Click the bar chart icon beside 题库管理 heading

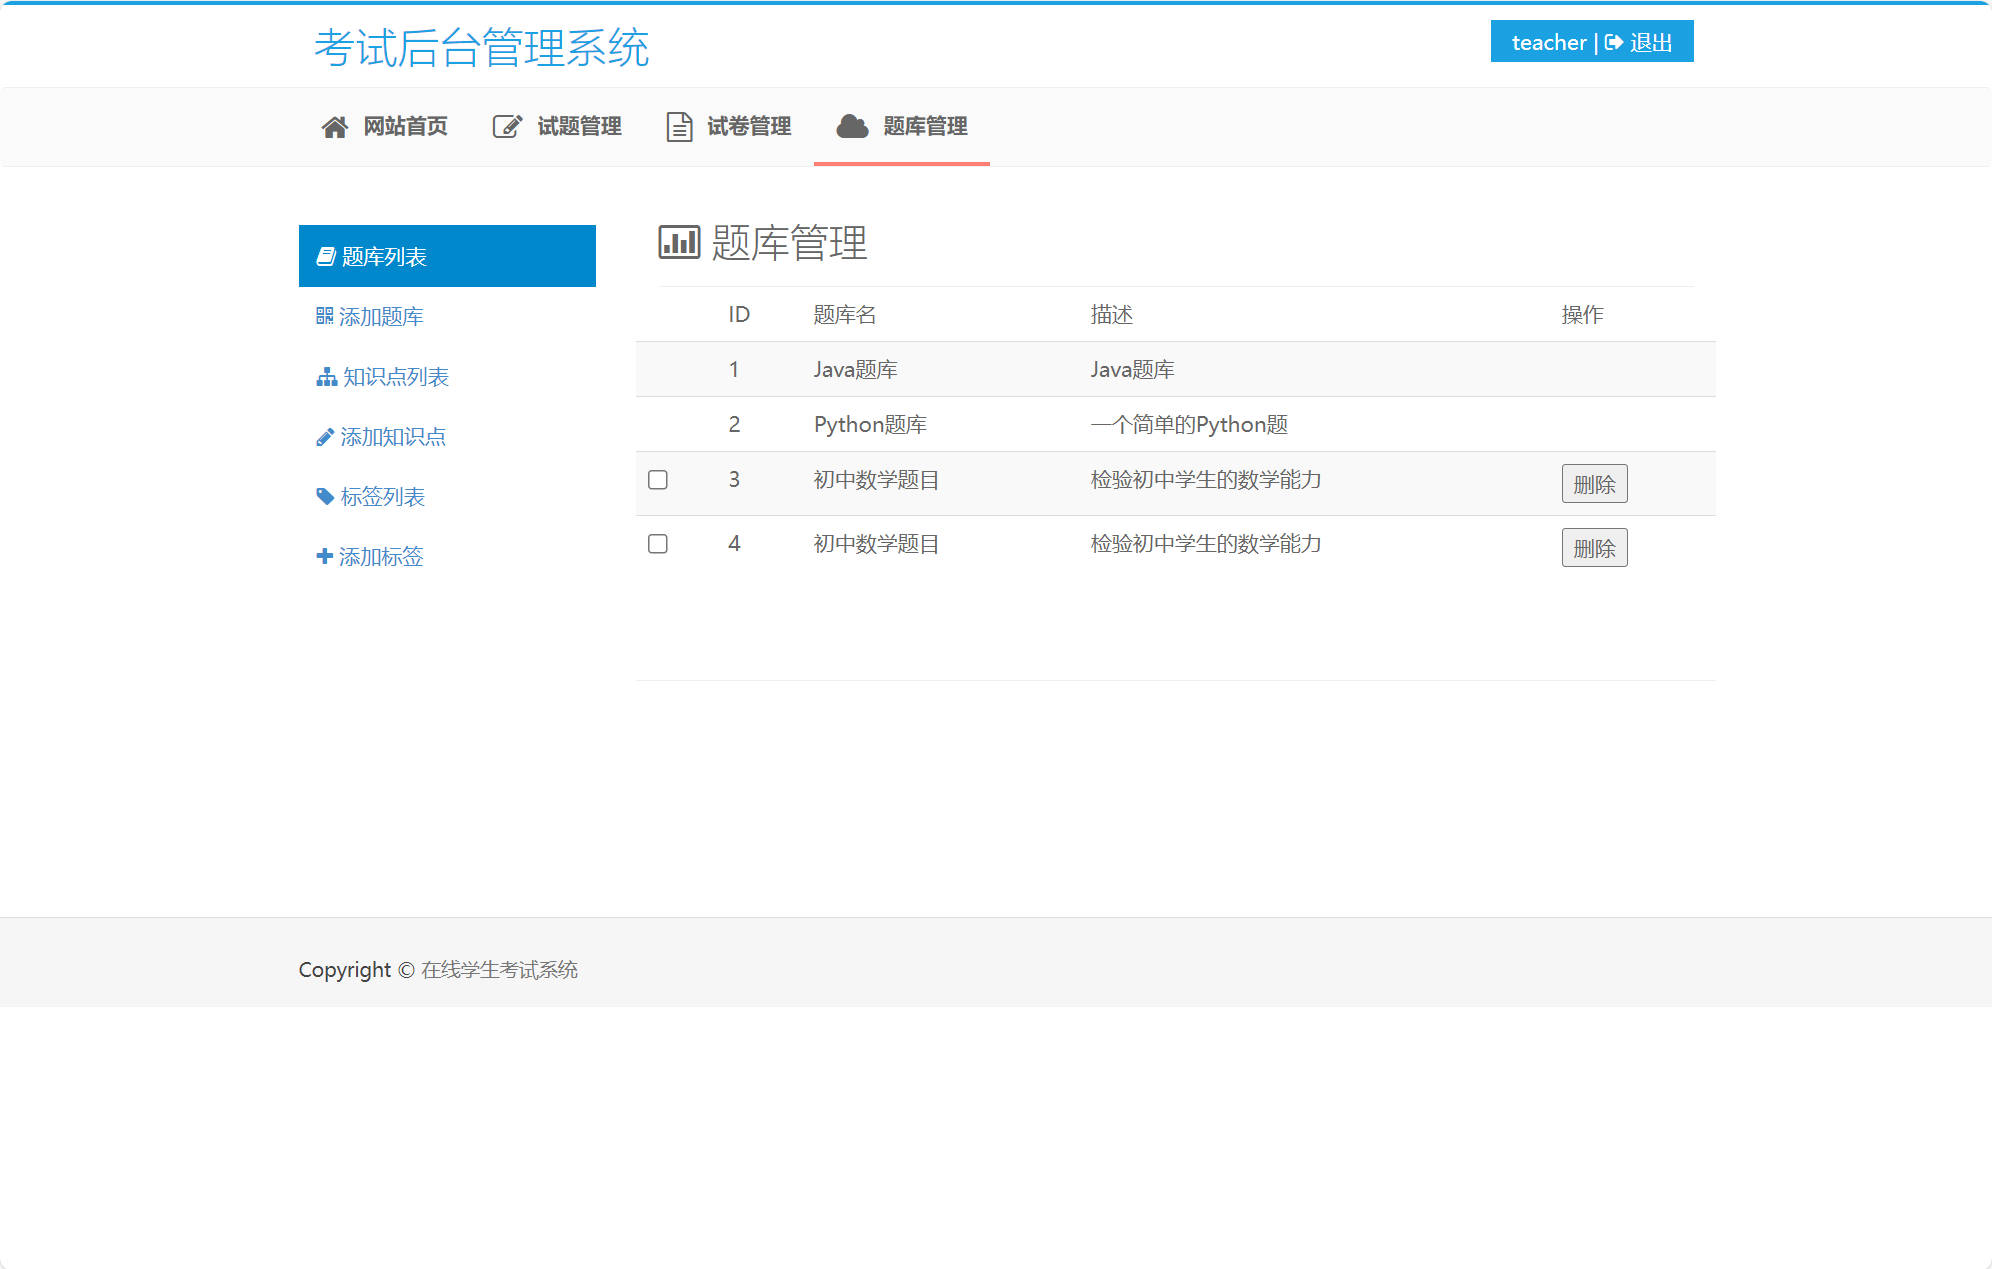677,242
